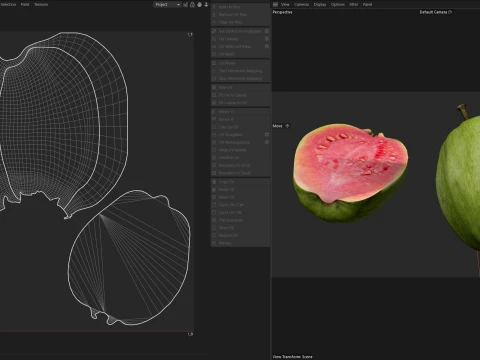The height and width of the screenshot is (360, 480).
Task: Open options gear for Set UVW from Projection
Action: coord(267,31)
